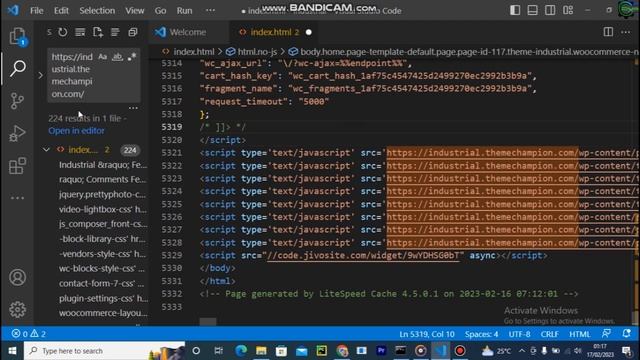The height and width of the screenshot is (360, 640).
Task: Collapse all search results
Action: point(133,32)
